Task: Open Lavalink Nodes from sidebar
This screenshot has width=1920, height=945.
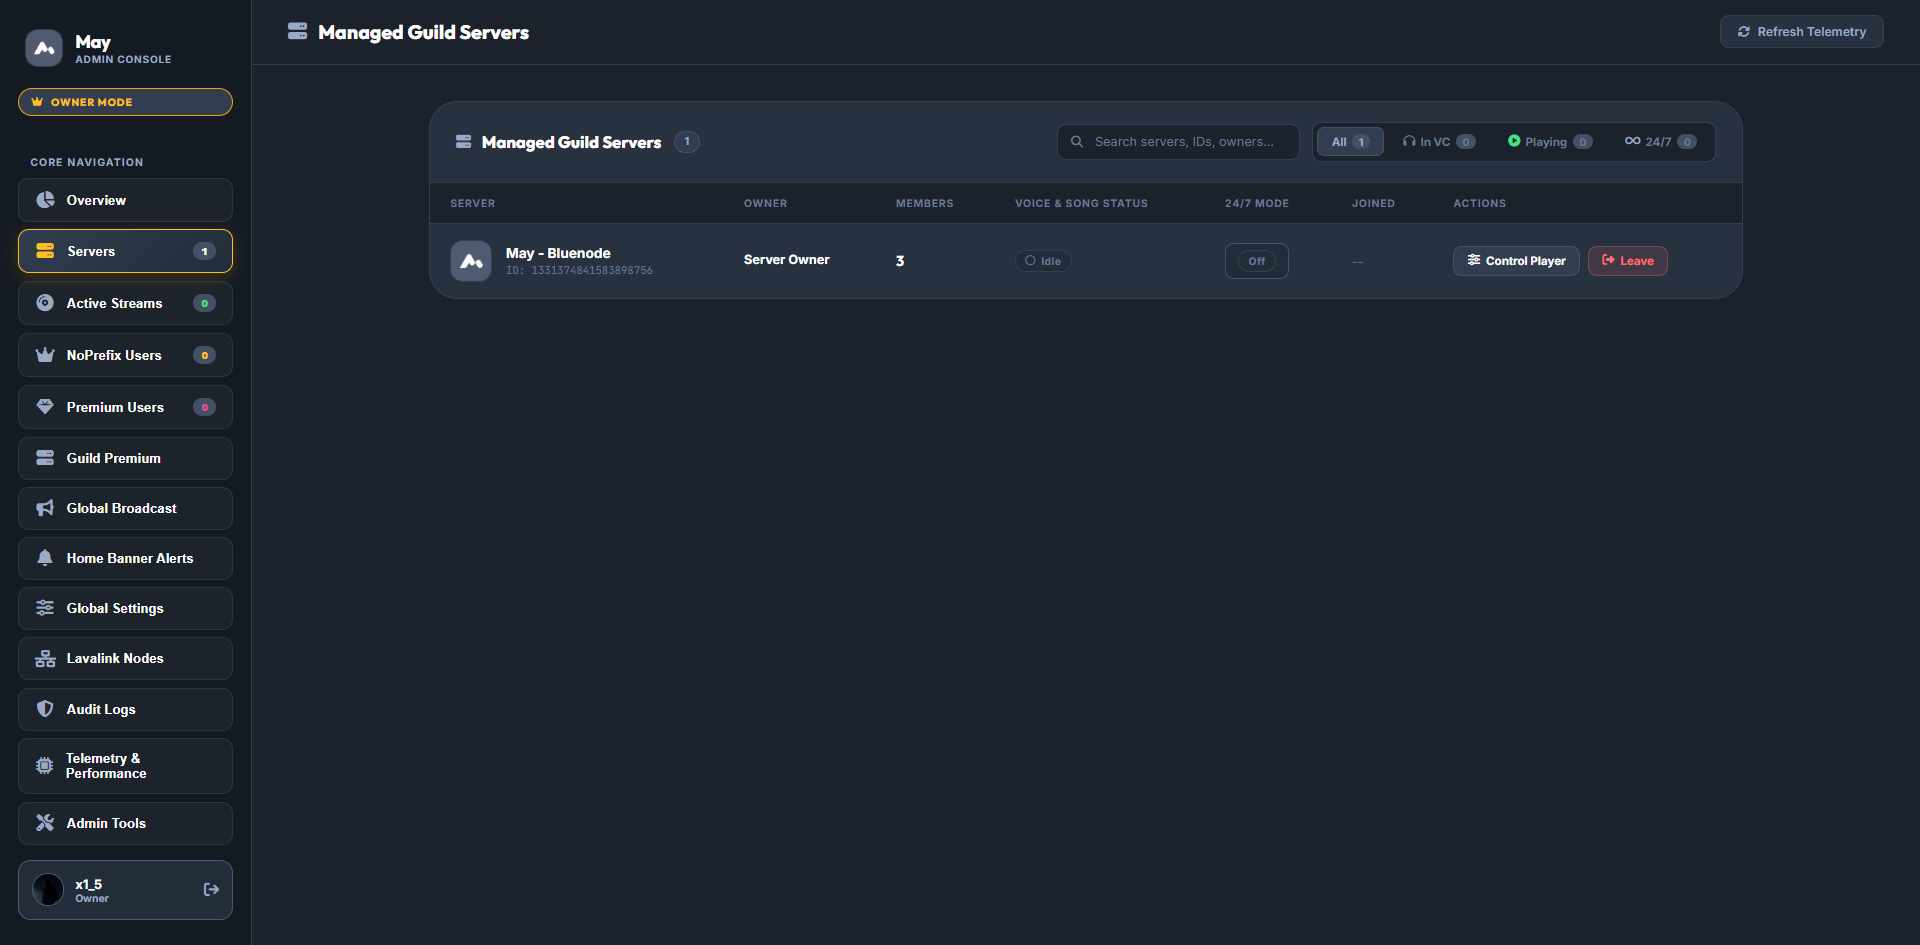Action: pos(125,658)
